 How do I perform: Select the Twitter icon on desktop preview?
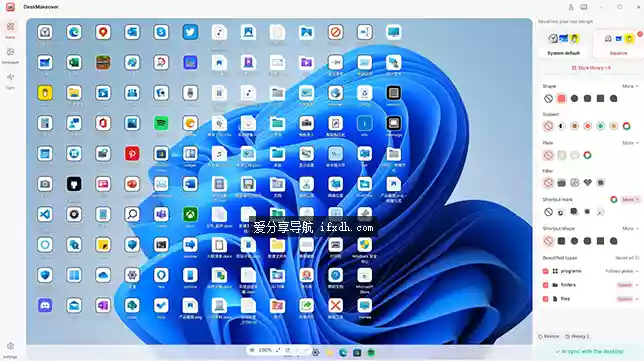pos(190,32)
